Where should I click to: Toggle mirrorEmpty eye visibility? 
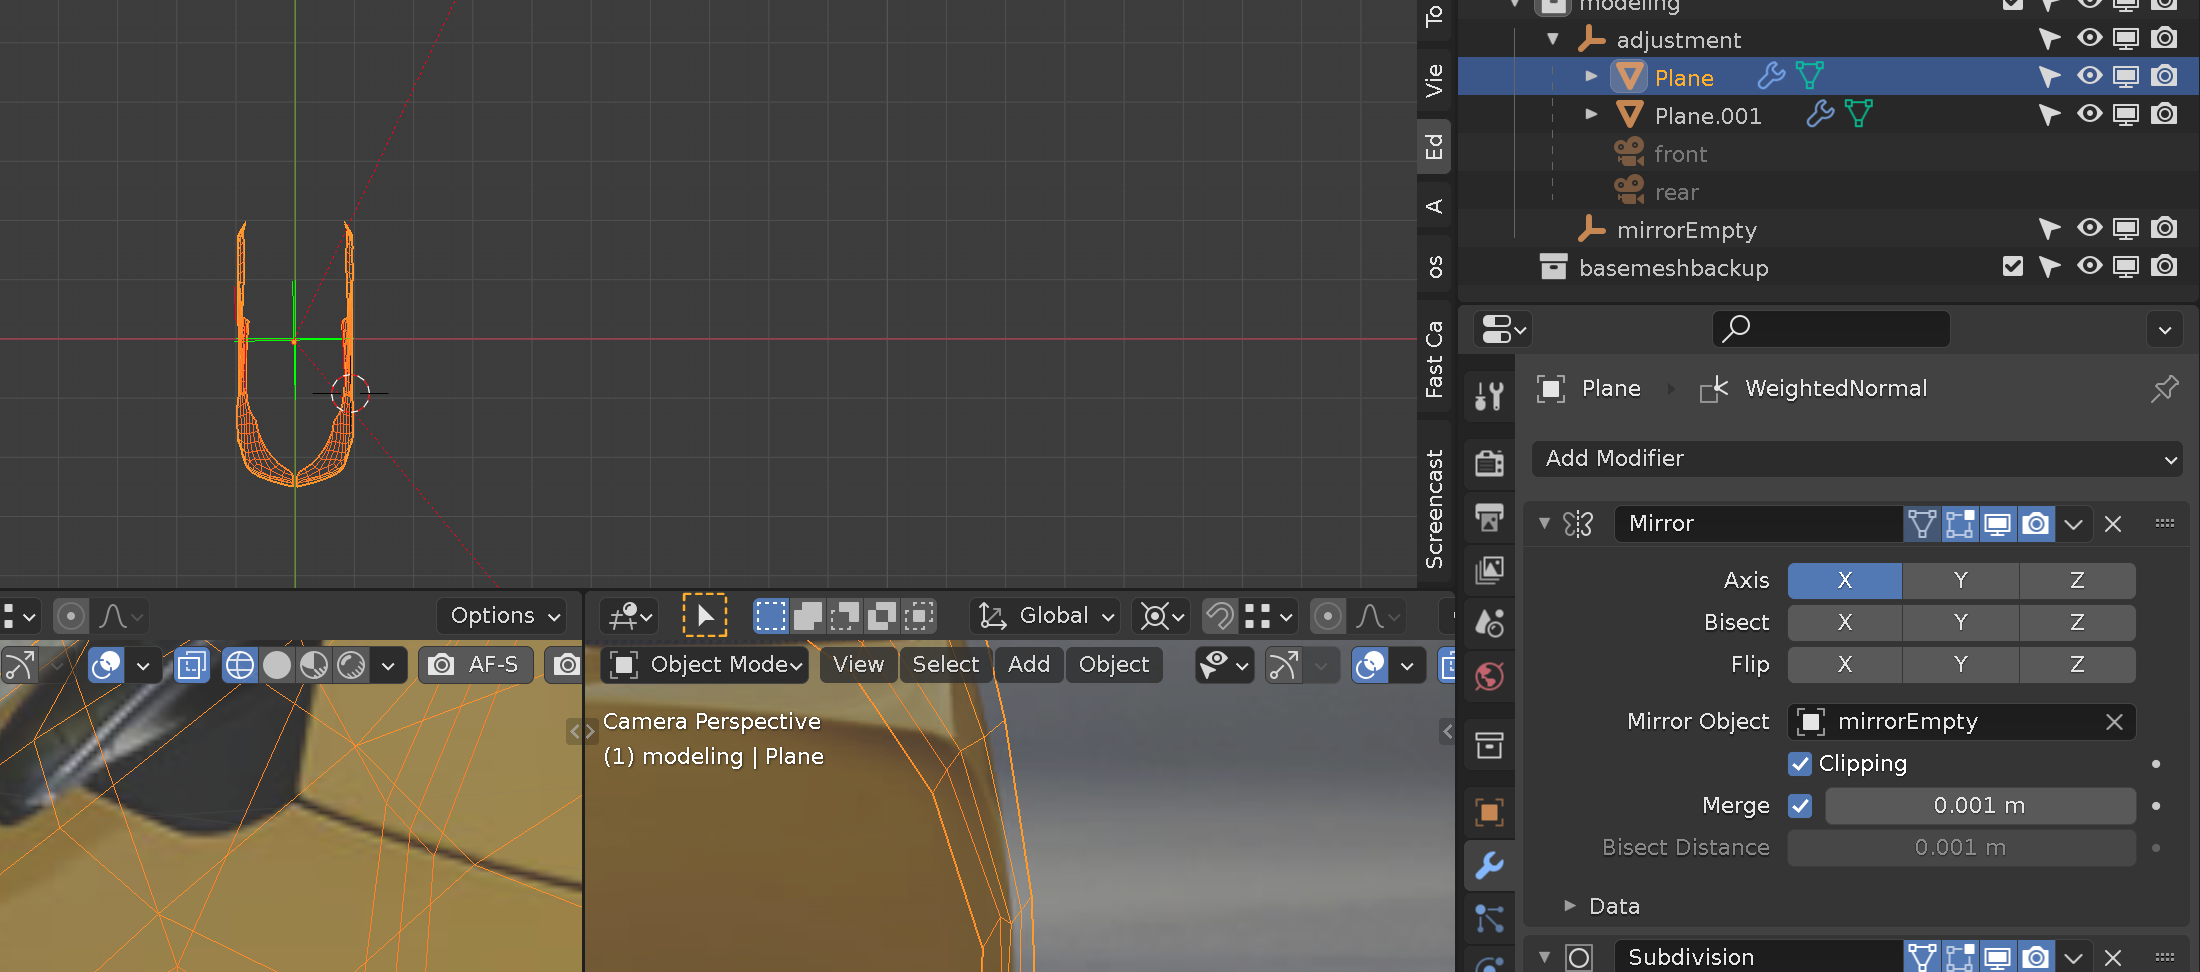click(2089, 228)
